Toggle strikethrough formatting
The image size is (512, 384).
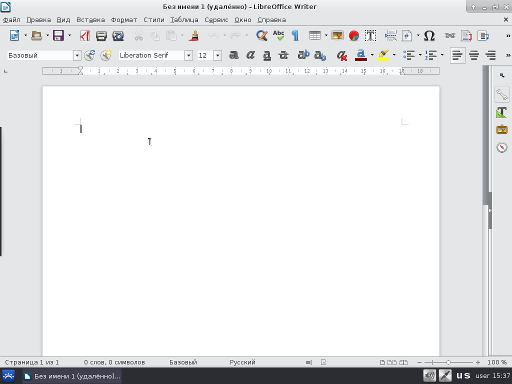click(283, 55)
